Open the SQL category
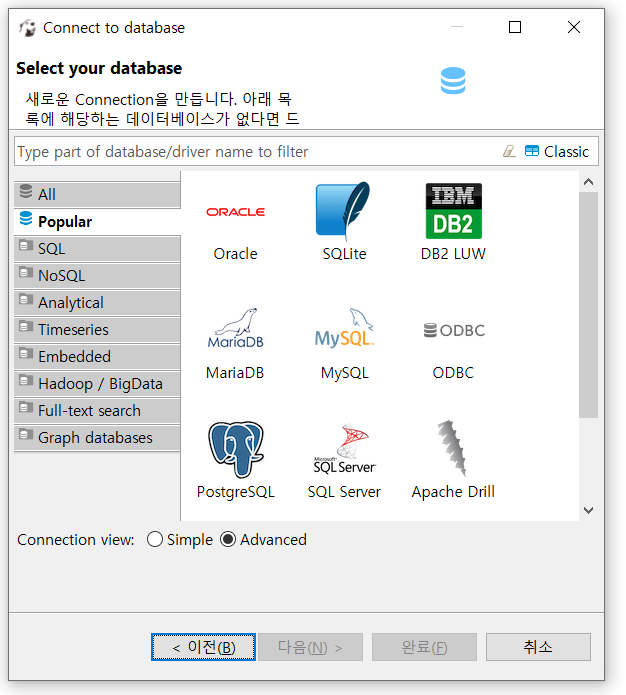The width and height of the screenshot is (626, 695). (97, 249)
